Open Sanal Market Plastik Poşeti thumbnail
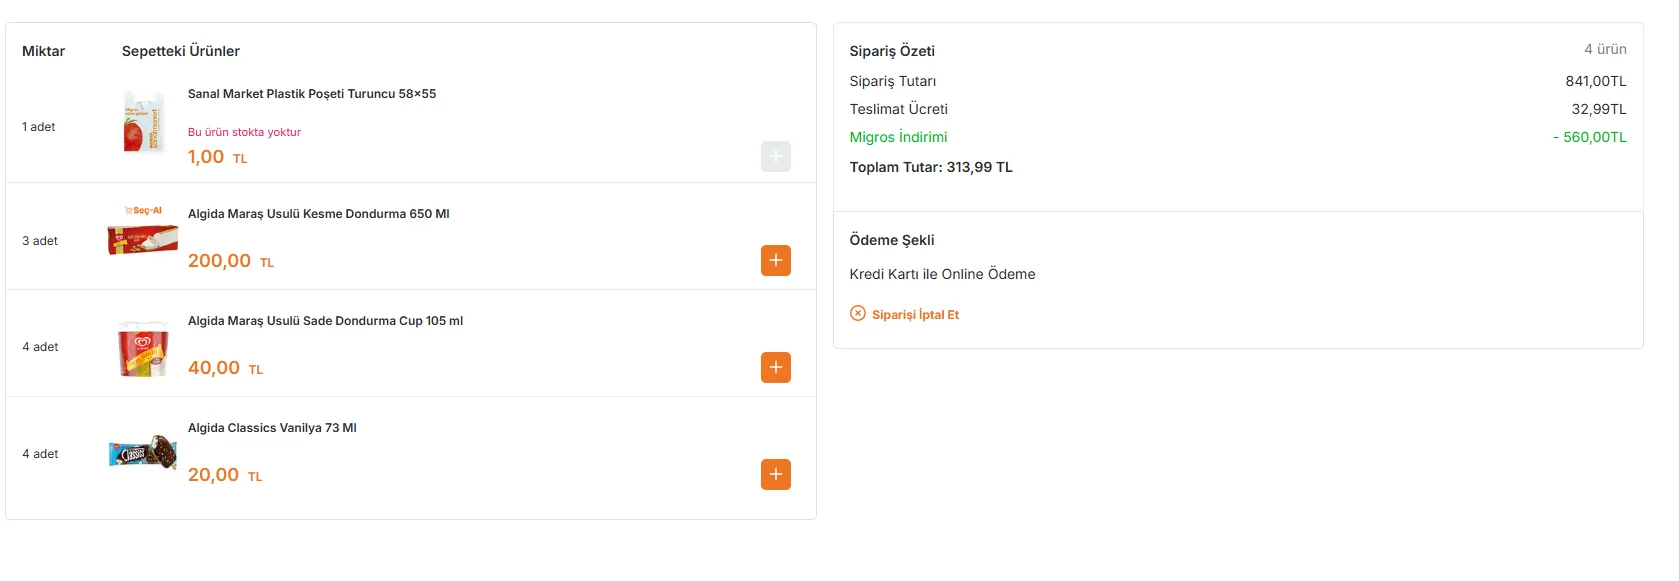1679x581 pixels. coord(143,122)
